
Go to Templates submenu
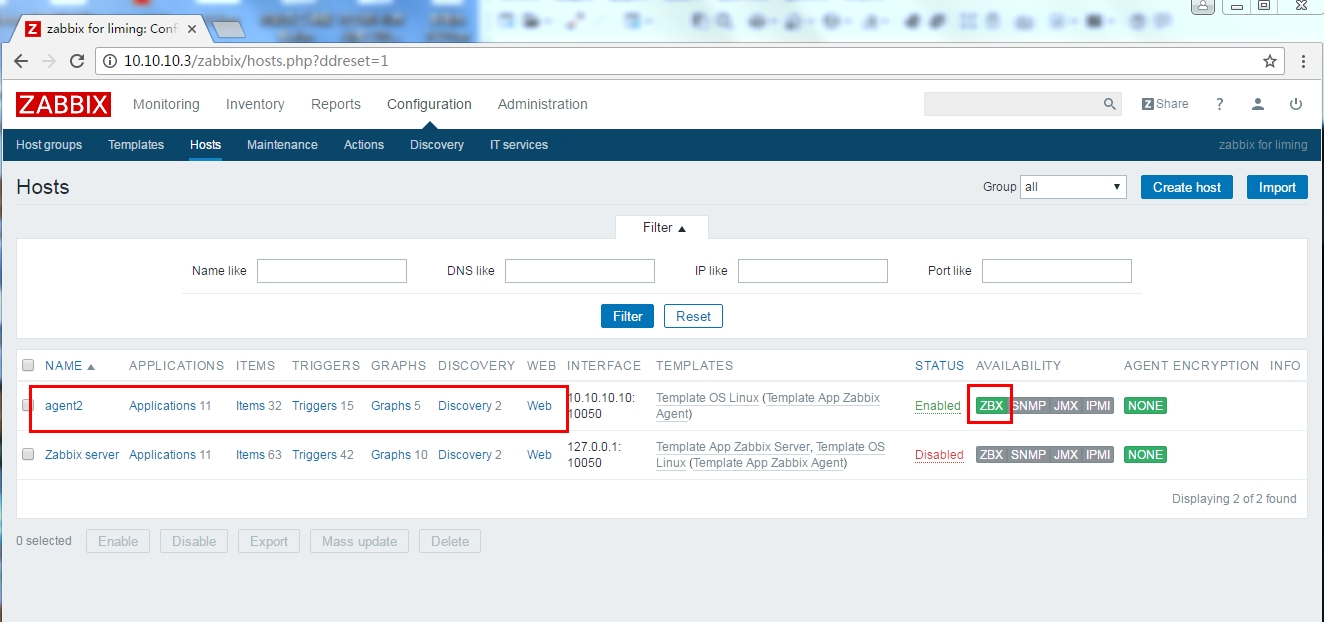tap(136, 145)
